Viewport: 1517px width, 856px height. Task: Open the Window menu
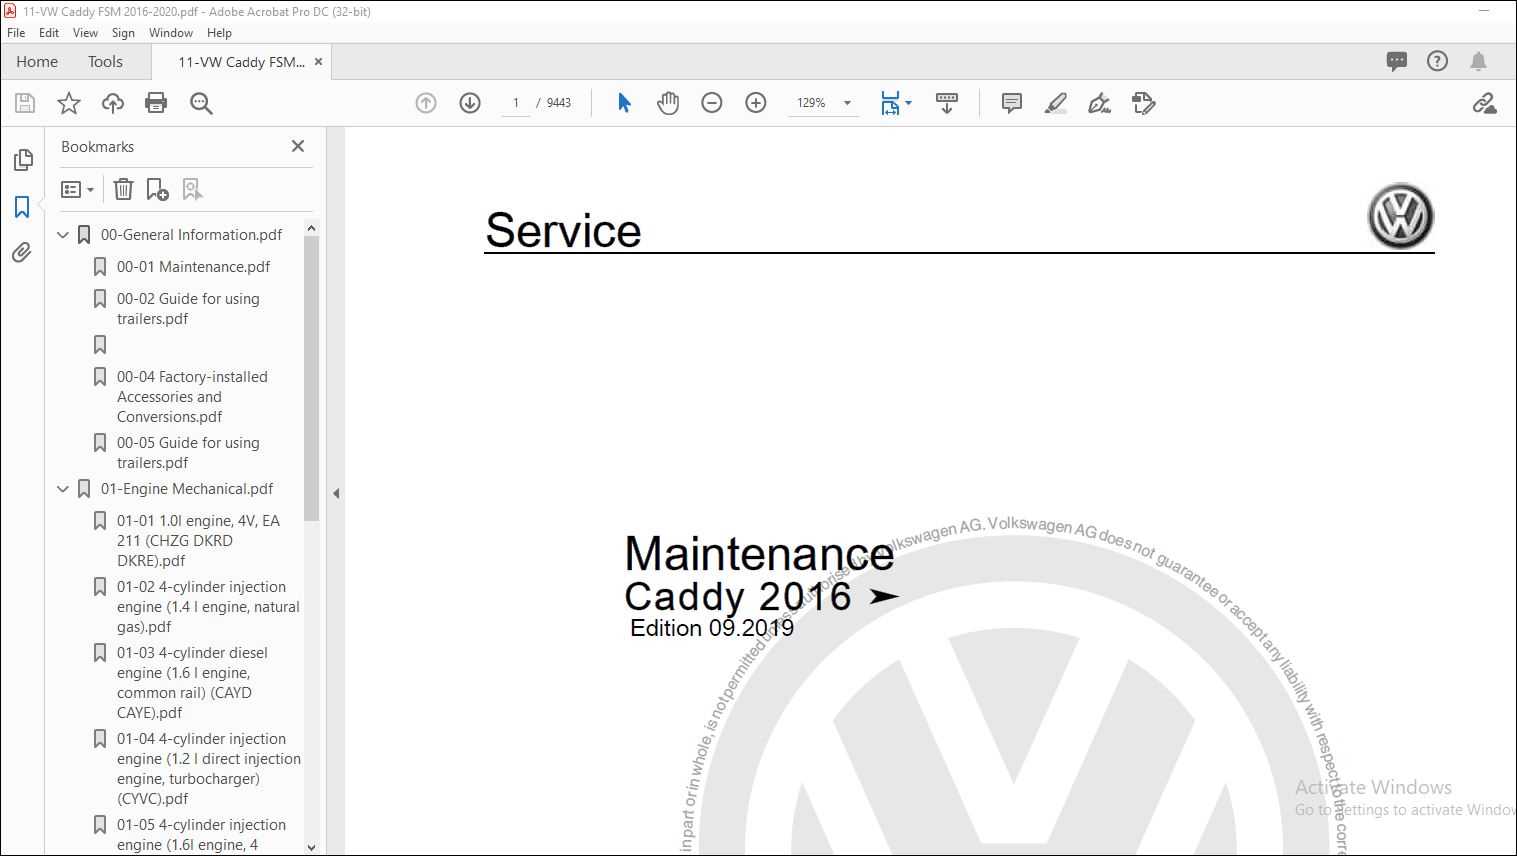click(171, 33)
